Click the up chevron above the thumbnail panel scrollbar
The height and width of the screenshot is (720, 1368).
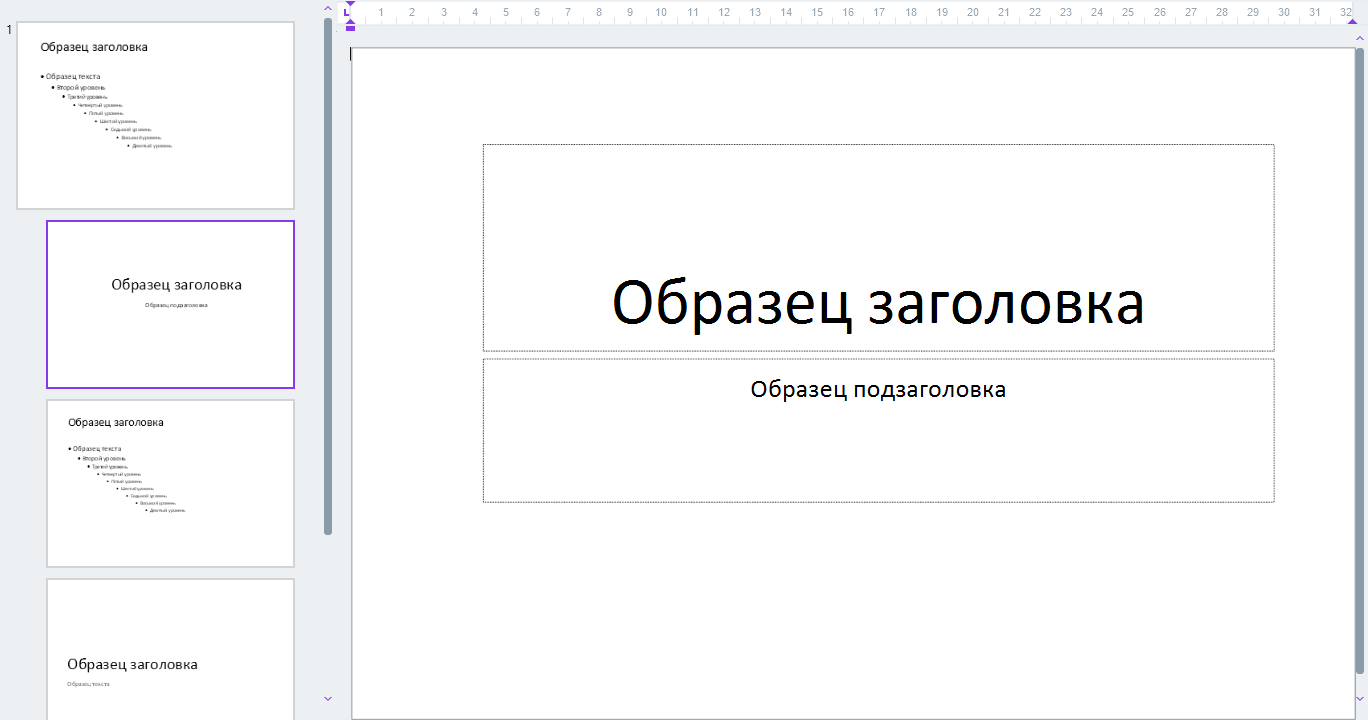(x=326, y=8)
